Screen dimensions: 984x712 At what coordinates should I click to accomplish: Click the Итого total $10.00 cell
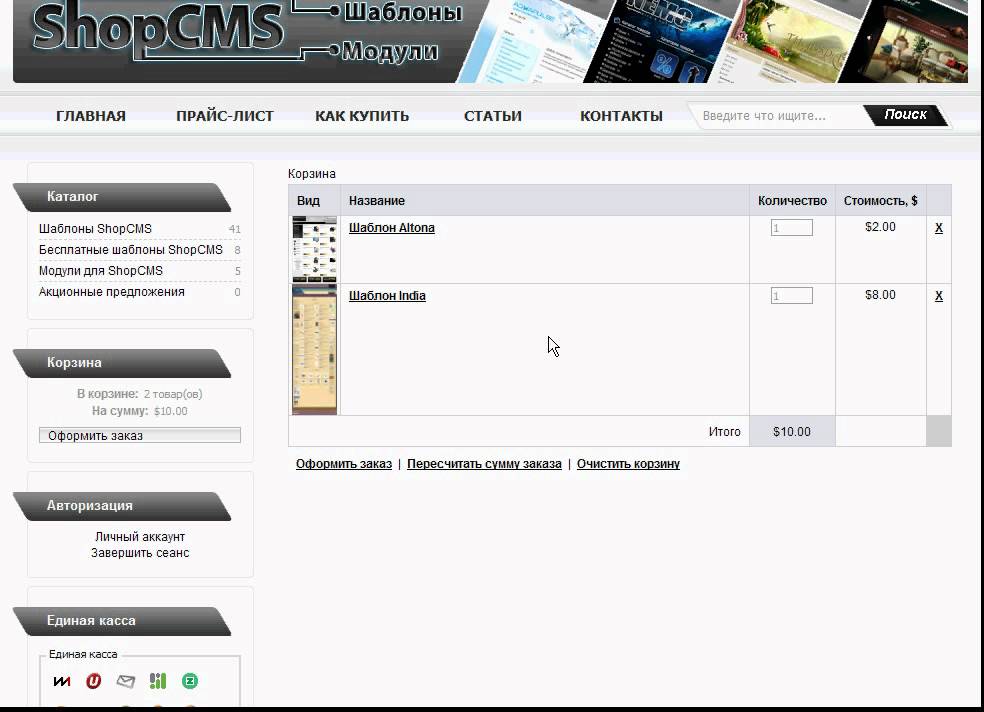[792, 432]
